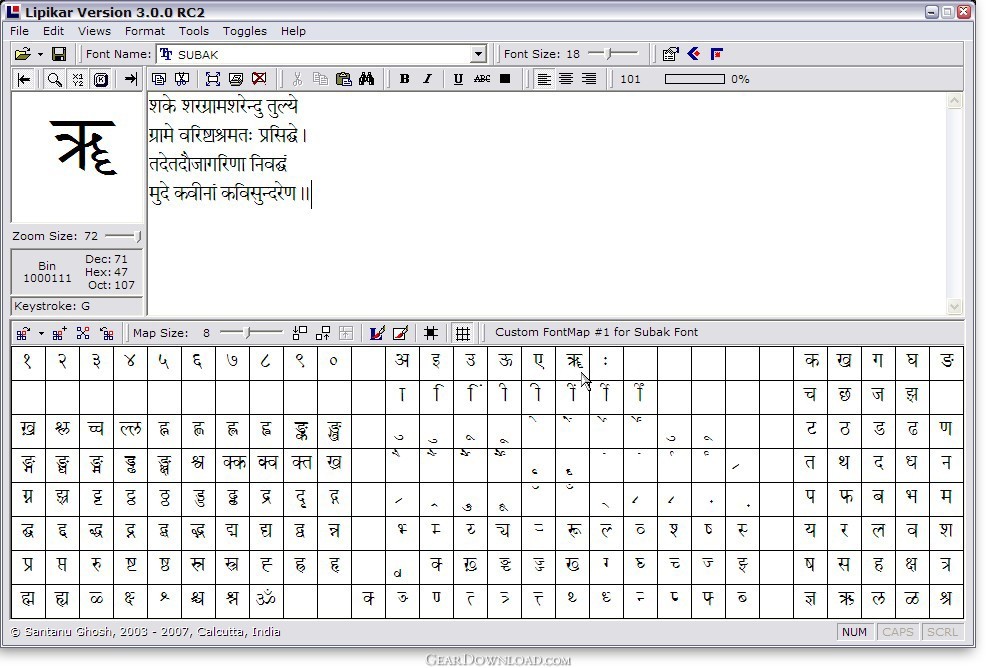Open the Format menu
The height and width of the screenshot is (668, 996).
(144, 31)
